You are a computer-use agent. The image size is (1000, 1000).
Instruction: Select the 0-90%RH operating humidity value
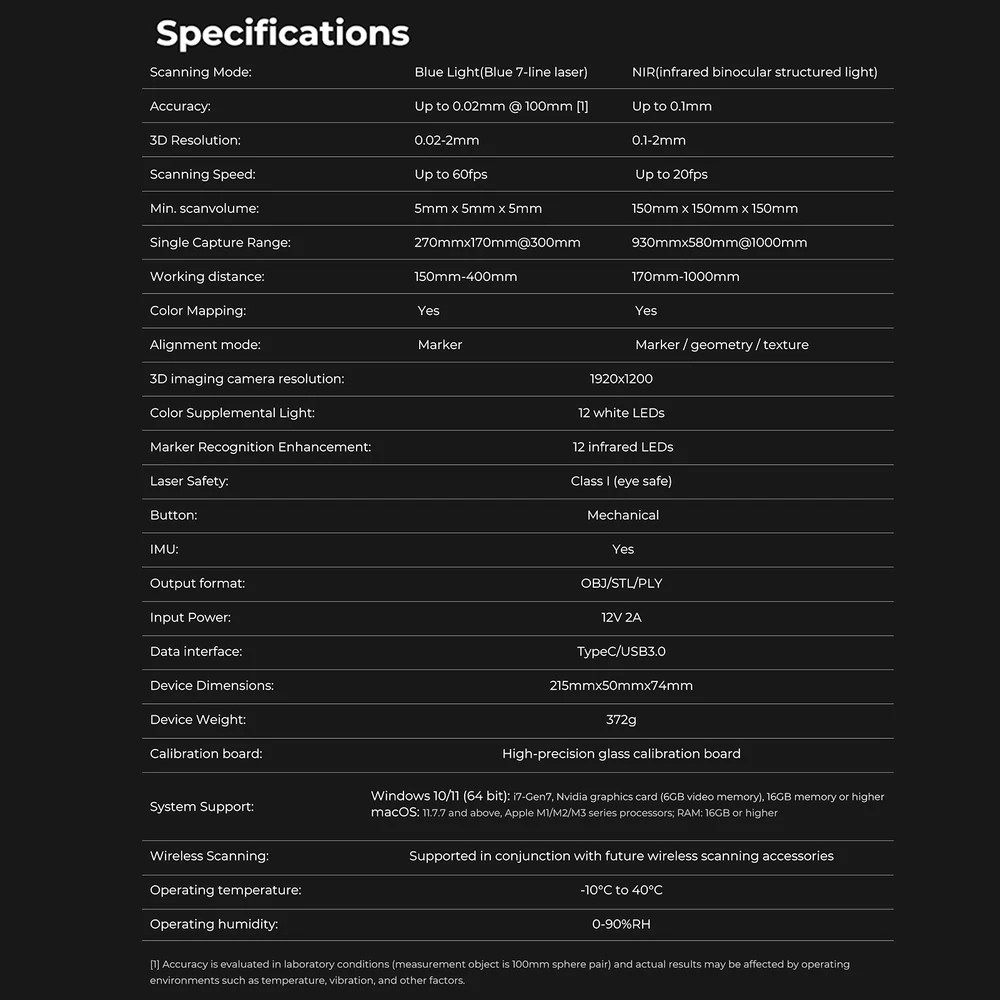621,924
